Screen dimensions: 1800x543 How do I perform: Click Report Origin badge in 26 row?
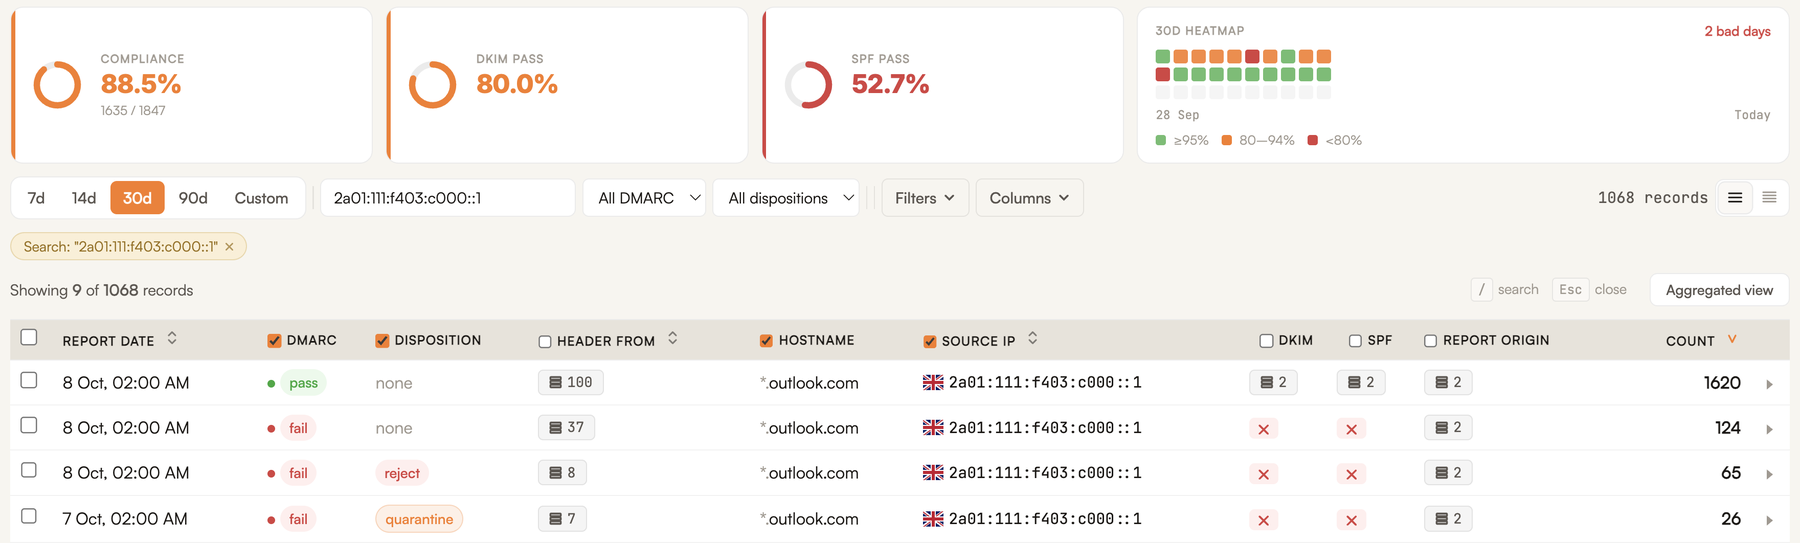(1448, 518)
